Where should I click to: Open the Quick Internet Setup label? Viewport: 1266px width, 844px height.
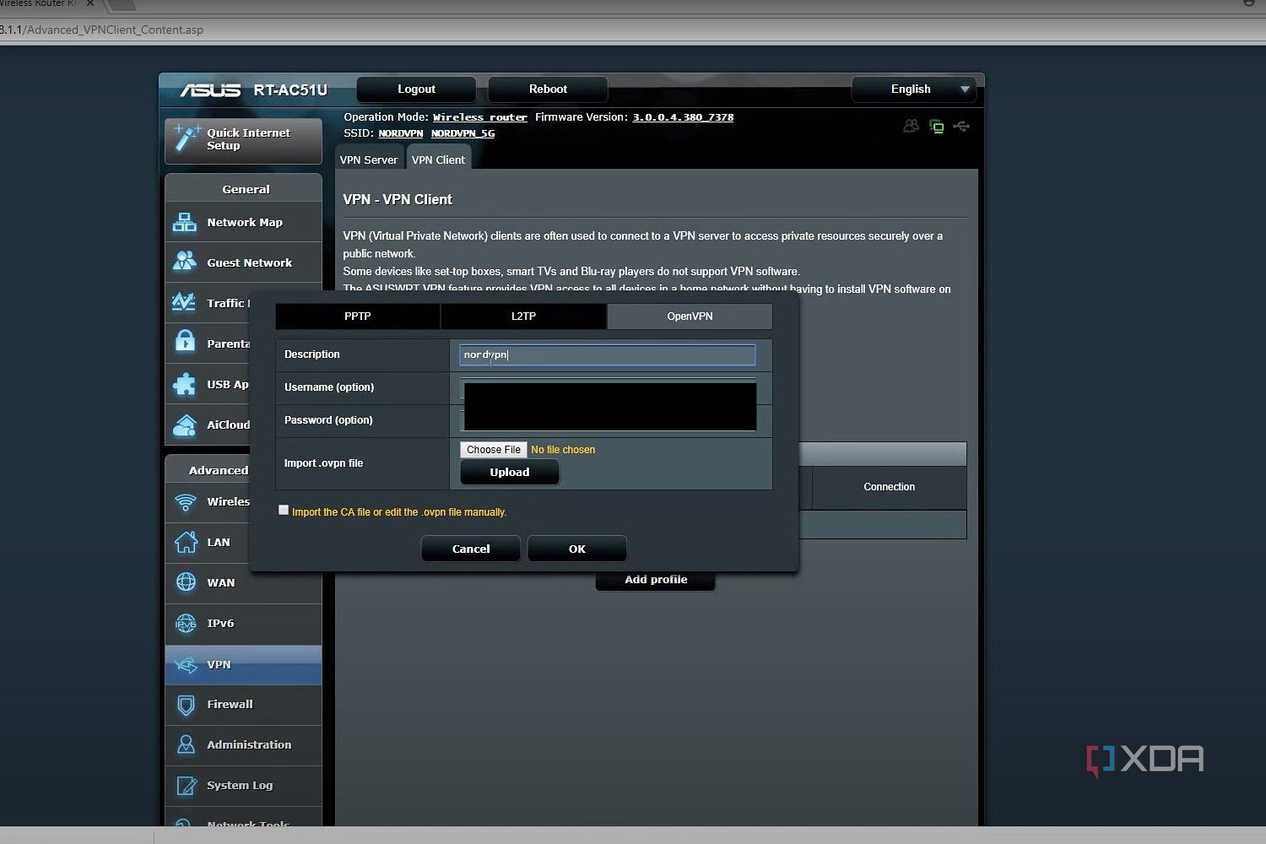[x=248, y=139]
